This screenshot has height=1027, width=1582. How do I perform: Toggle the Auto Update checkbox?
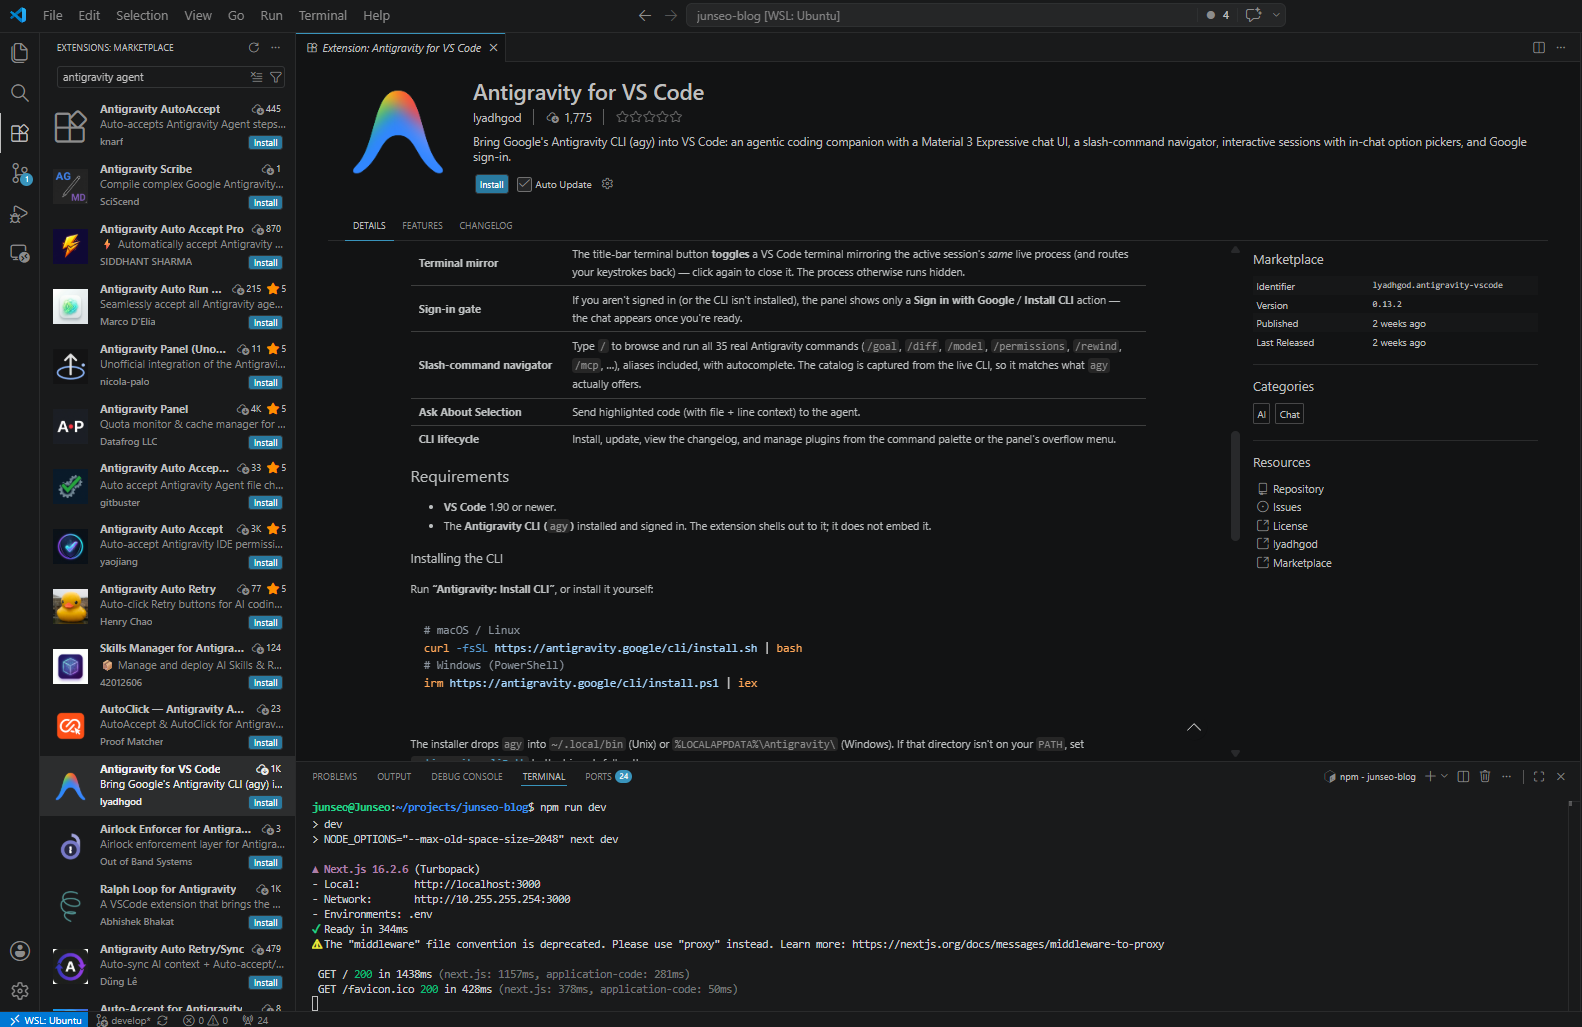pos(524,184)
